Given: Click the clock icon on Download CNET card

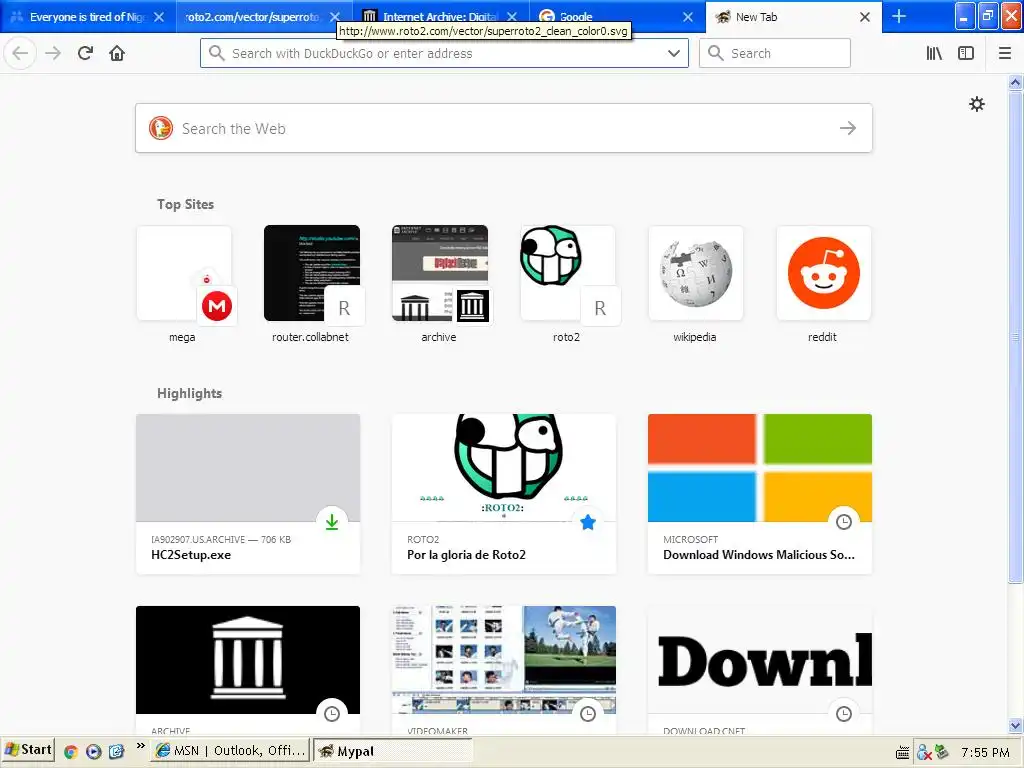Looking at the screenshot, I should click(x=844, y=714).
